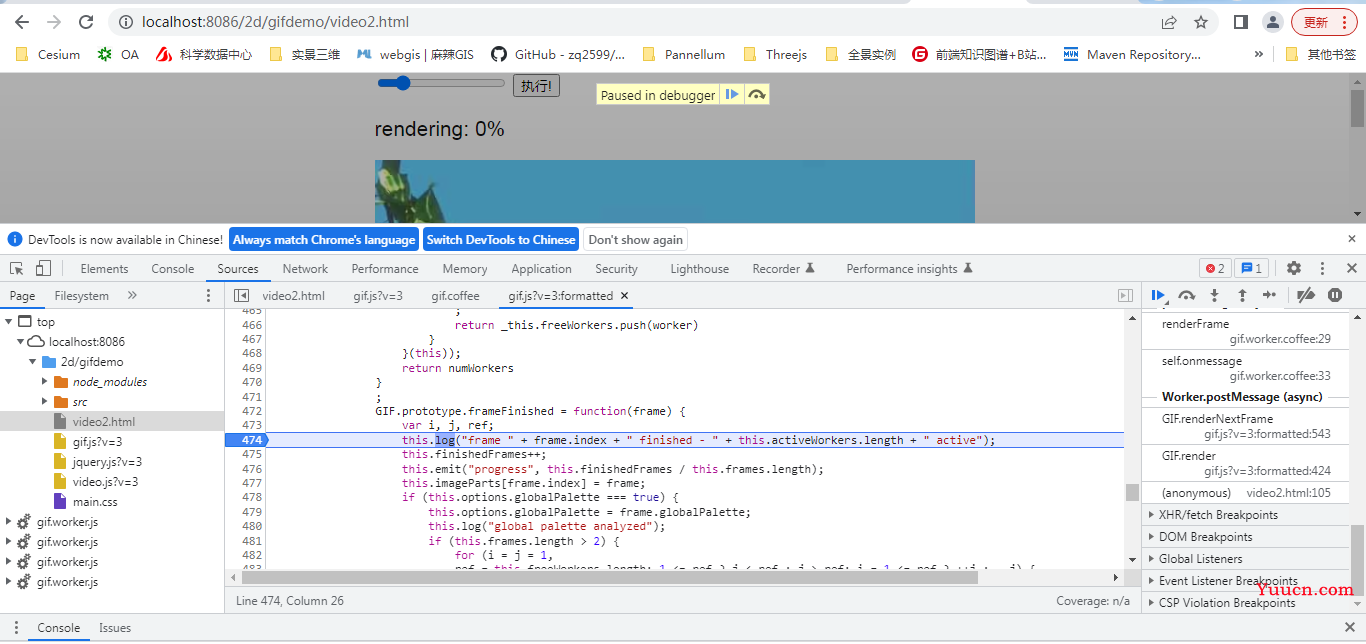The height and width of the screenshot is (644, 1366).
Task: Open the 1 issue message badge
Action: point(1251,268)
